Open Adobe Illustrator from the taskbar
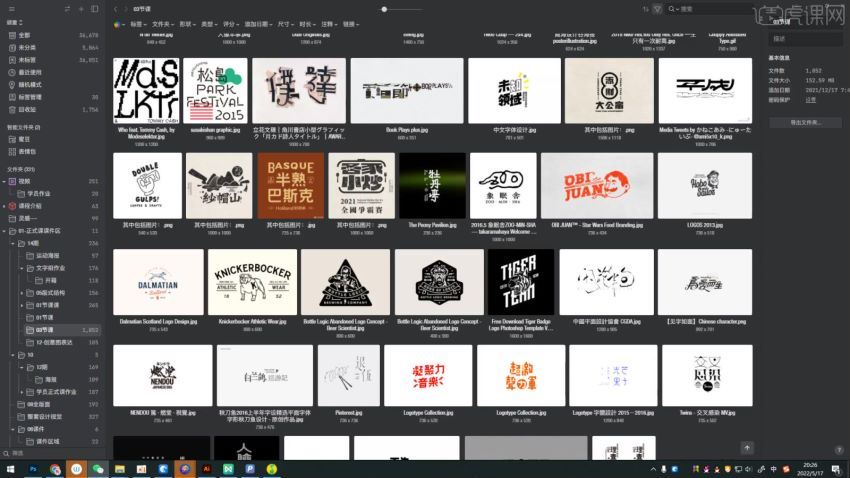 click(207, 469)
